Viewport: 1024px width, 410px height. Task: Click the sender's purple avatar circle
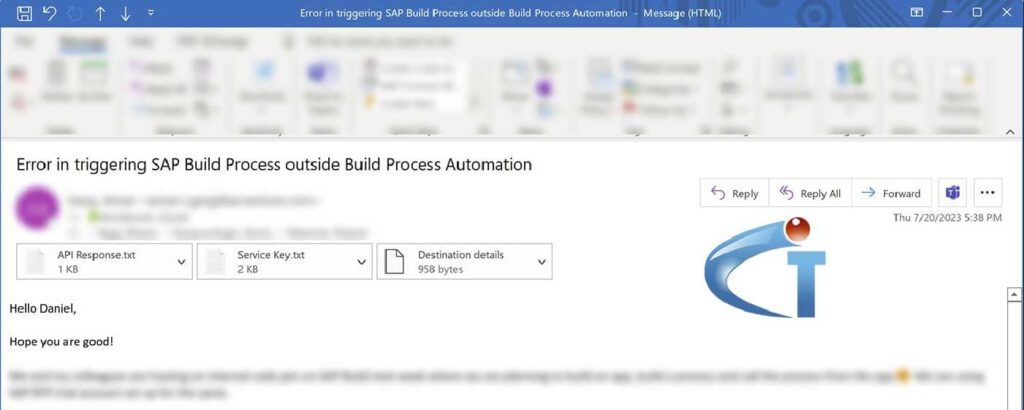[37, 208]
